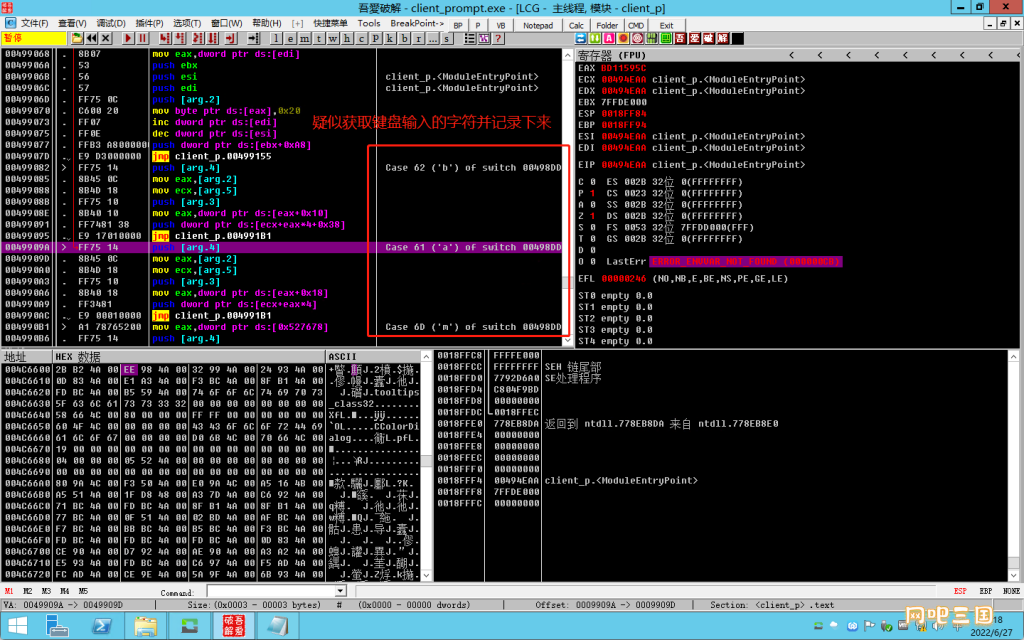The width and height of the screenshot is (1024, 640).
Task: Open PowerShell from the taskbar
Action: [x=101, y=626]
